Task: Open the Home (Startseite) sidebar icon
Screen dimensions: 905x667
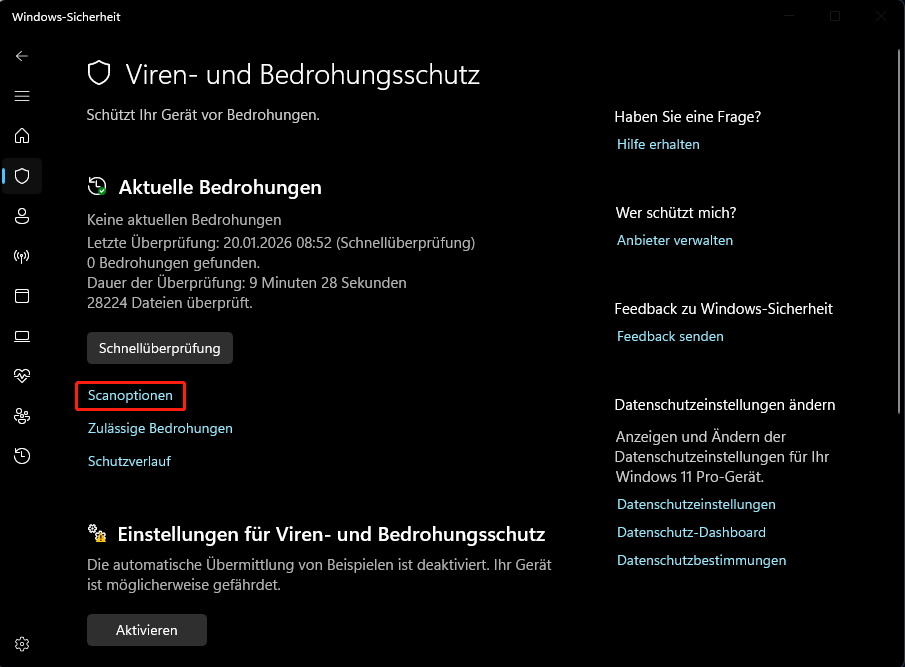Action: pyautogui.click(x=22, y=136)
